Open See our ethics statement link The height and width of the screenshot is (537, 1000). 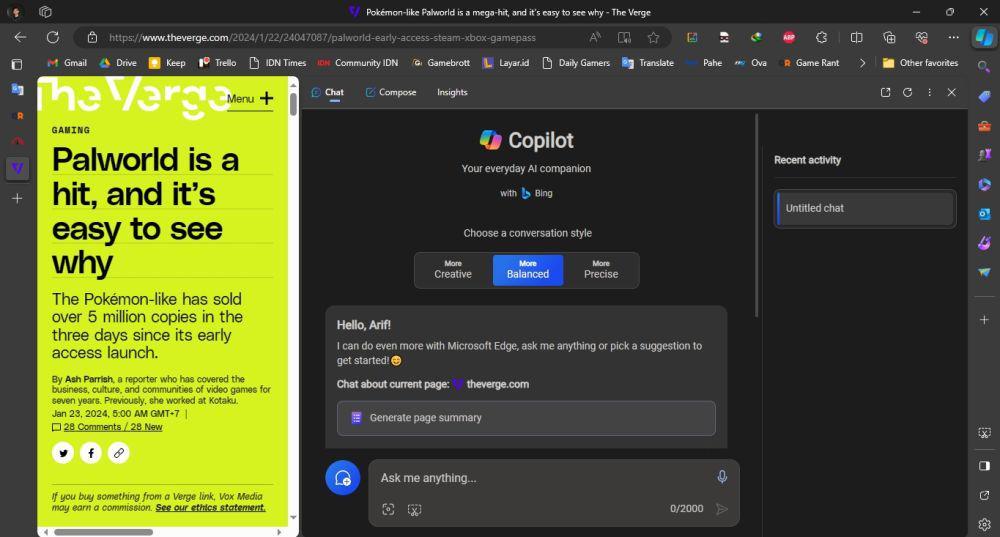pyautogui.click(x=210, y=508)
